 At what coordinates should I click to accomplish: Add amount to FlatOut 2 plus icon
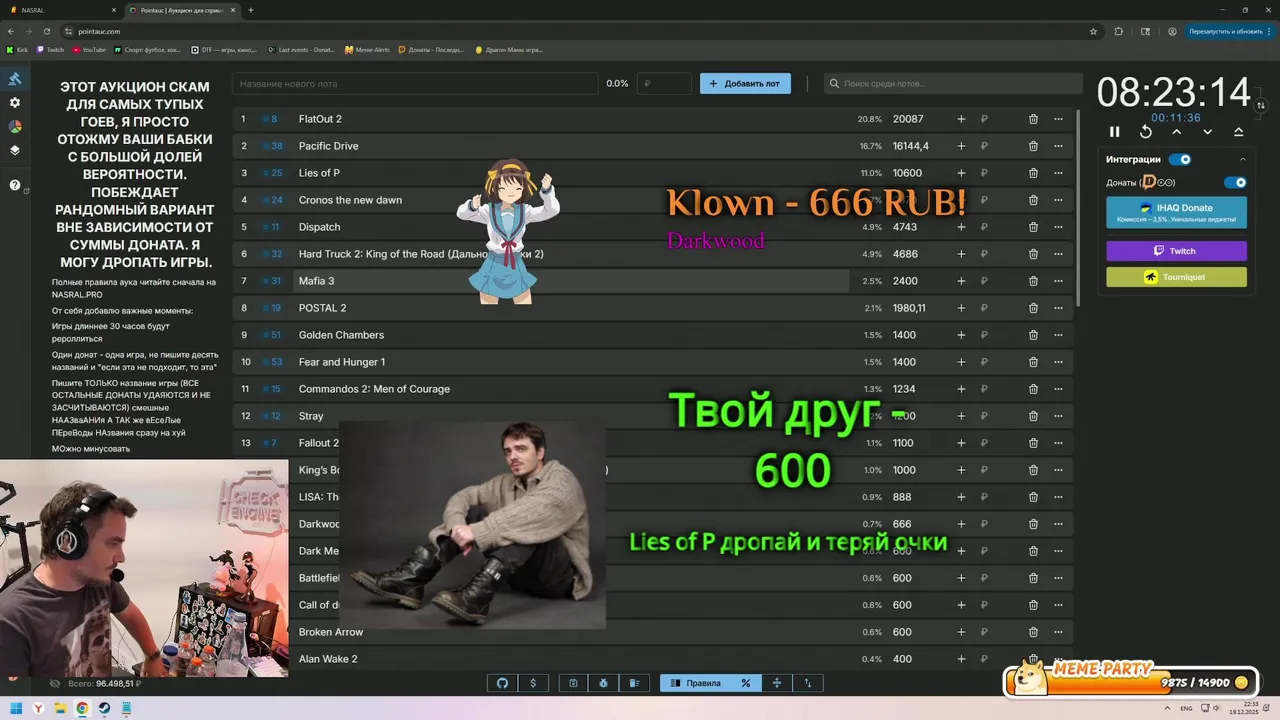click(x=961, y=119)
